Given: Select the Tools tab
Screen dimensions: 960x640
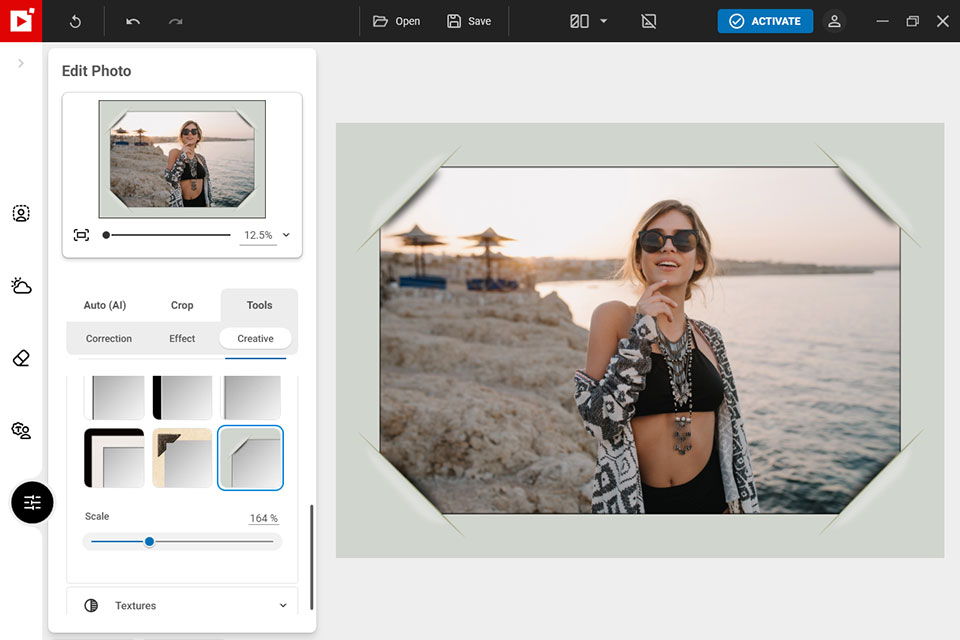Looking at the screenshot, I should tap(259, 305).
